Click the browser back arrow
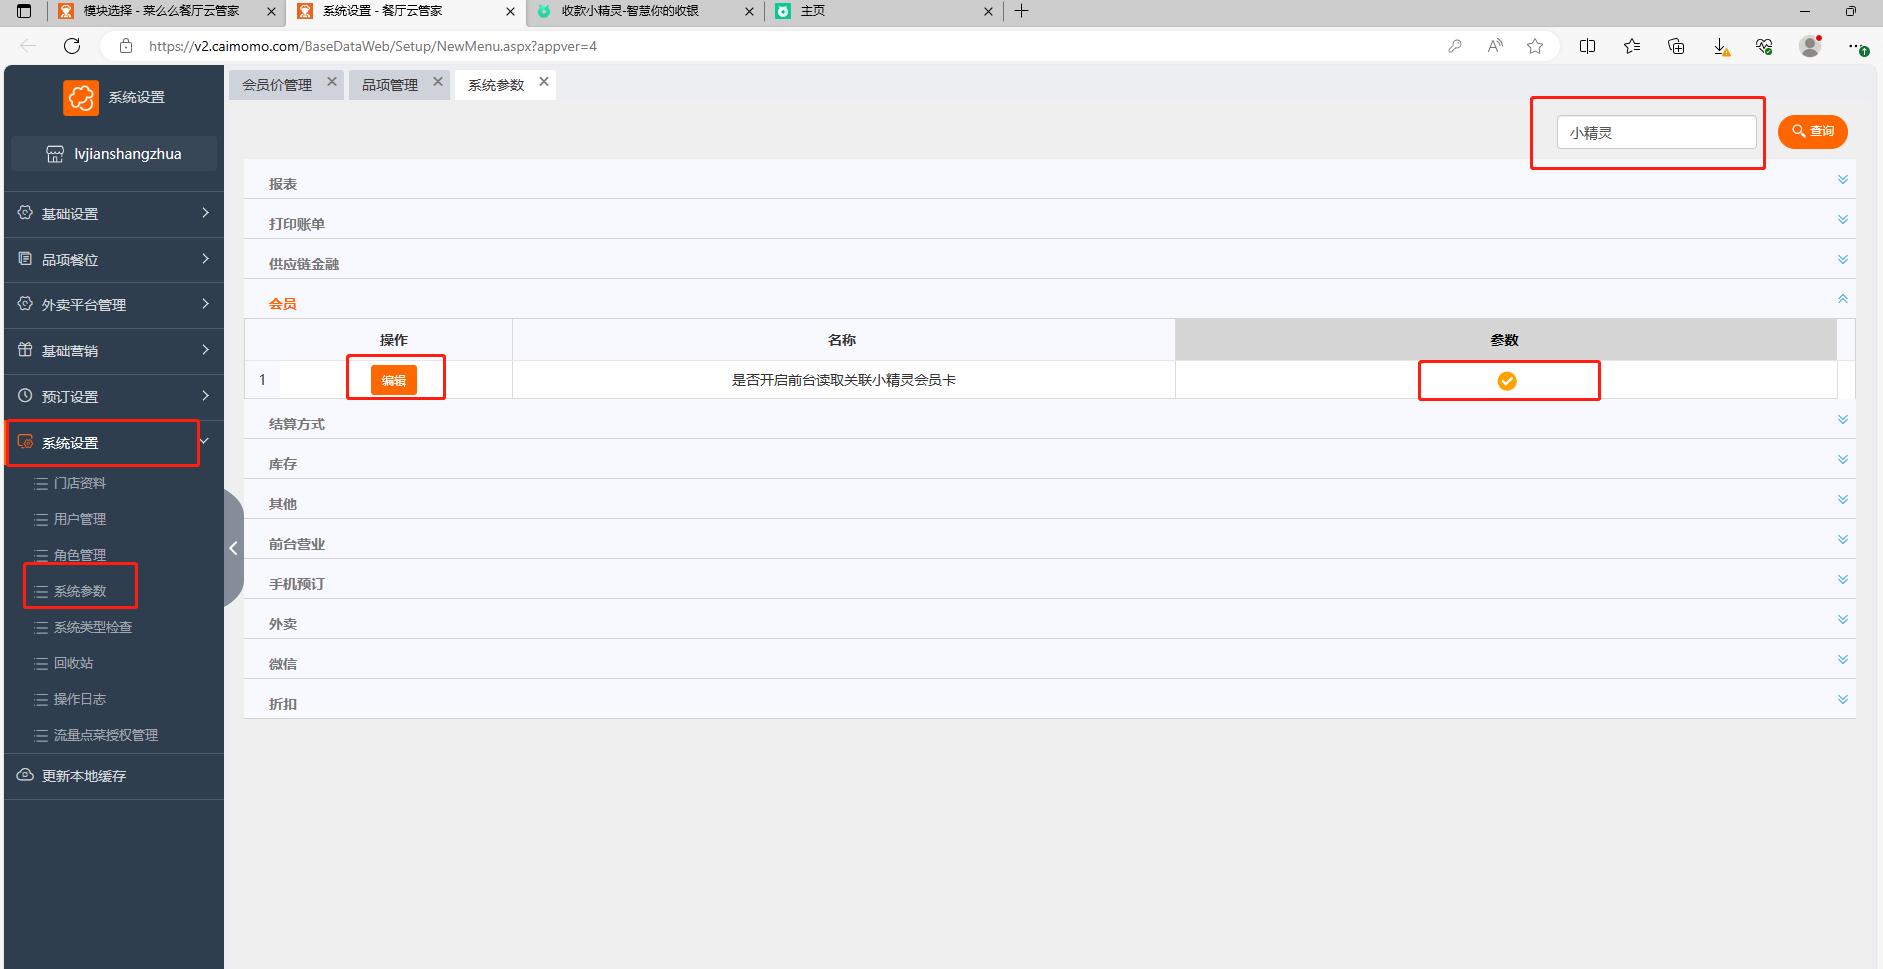The width and height of the screenshot is (1883, 969). click(x=28, y=46)
